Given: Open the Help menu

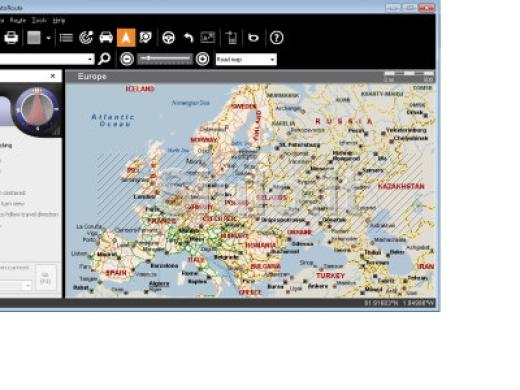Looking at the screenshot, I should (x=59, y=20).
